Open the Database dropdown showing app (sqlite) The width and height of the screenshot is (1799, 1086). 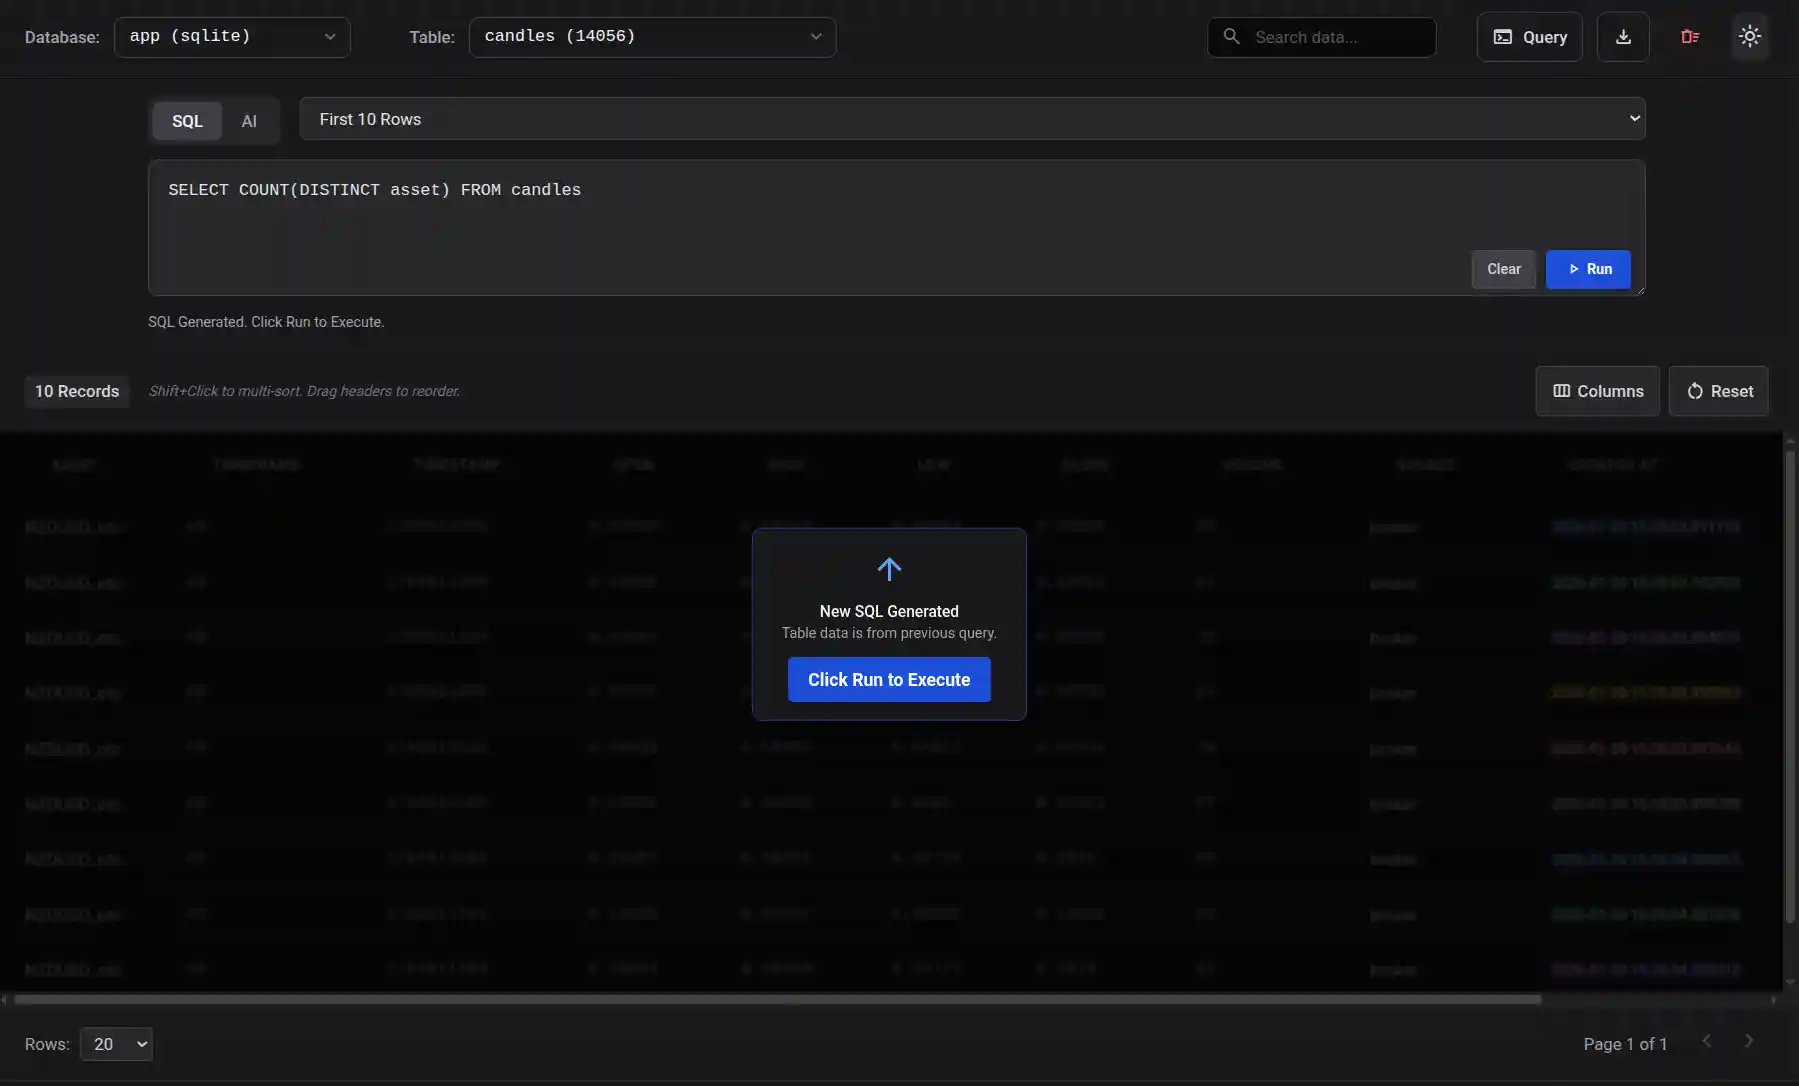[x=232, y=37]
